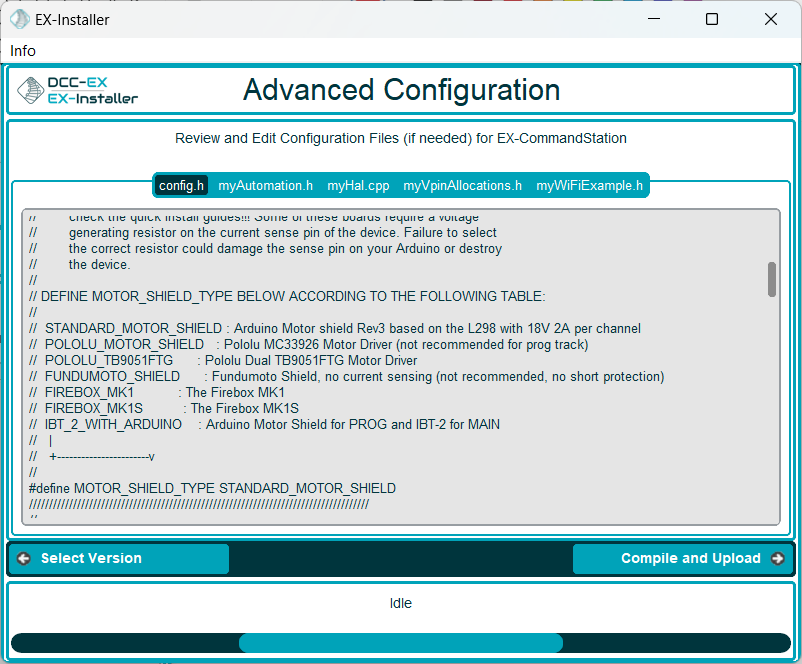Open the Info menu
The height and width of the screenshot is (664, 802).
click(23, 51)
